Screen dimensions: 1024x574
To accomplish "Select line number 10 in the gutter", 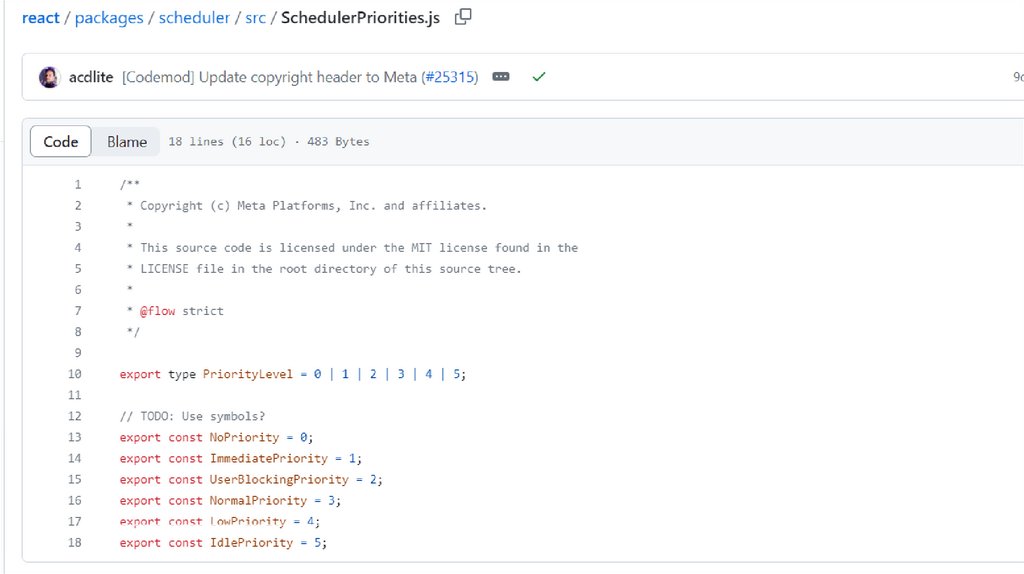I will tap(75, 374).
